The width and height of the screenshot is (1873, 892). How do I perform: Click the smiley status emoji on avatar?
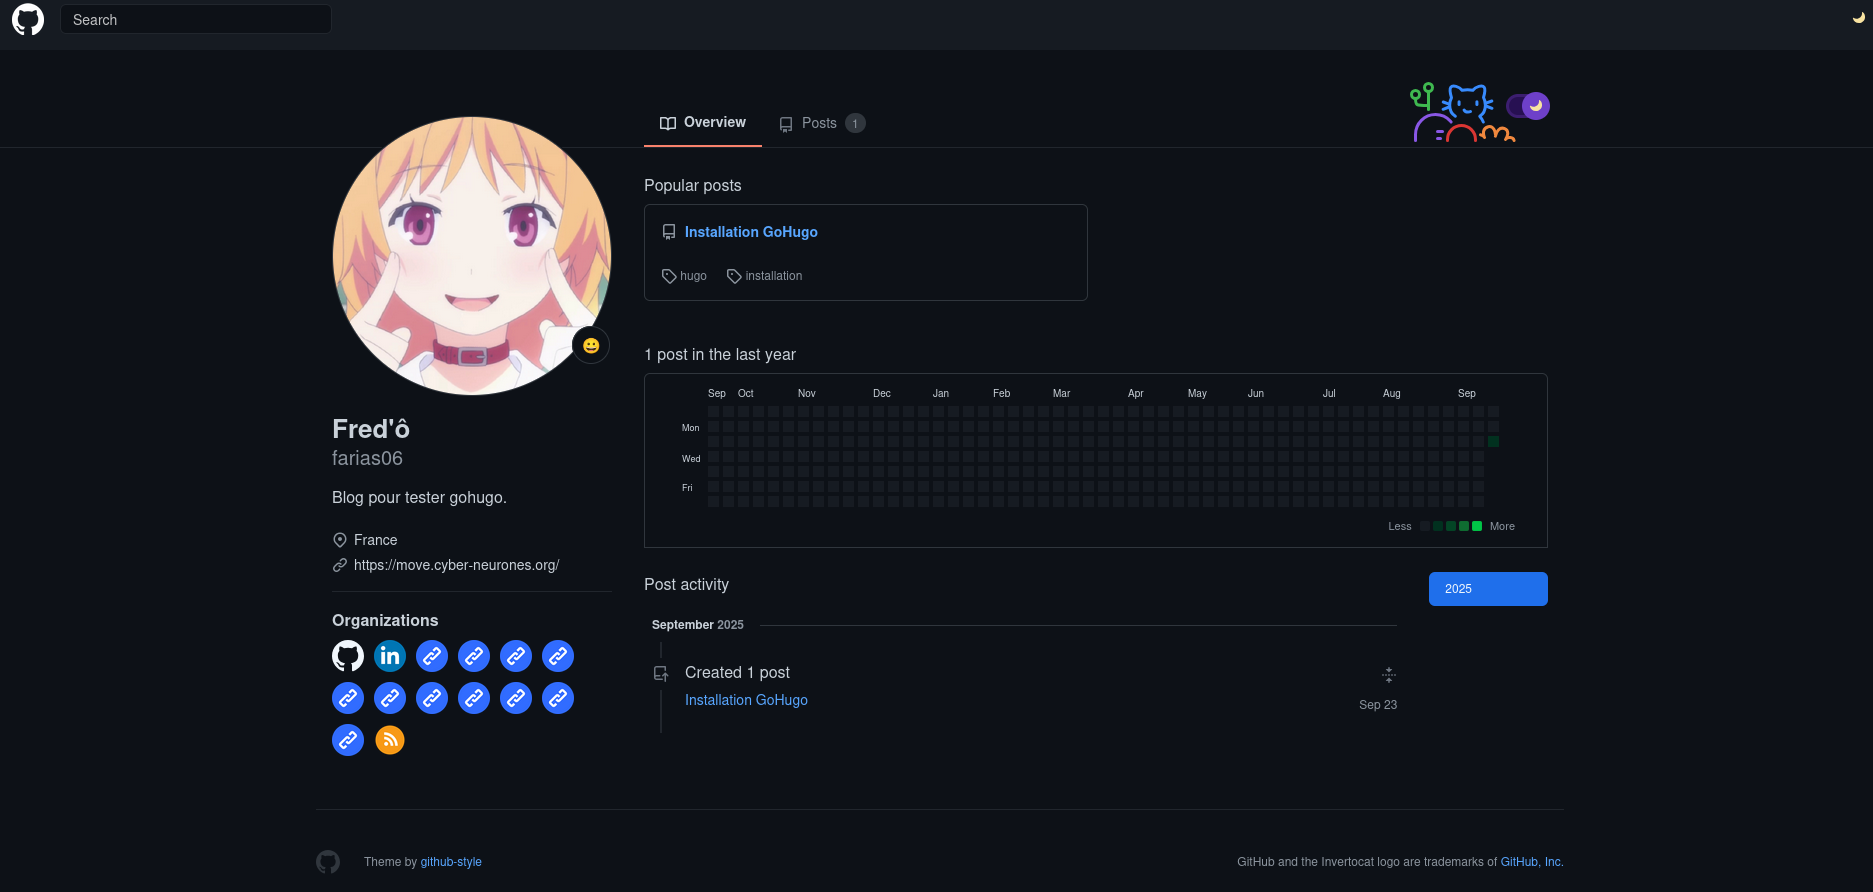[591, 345]
